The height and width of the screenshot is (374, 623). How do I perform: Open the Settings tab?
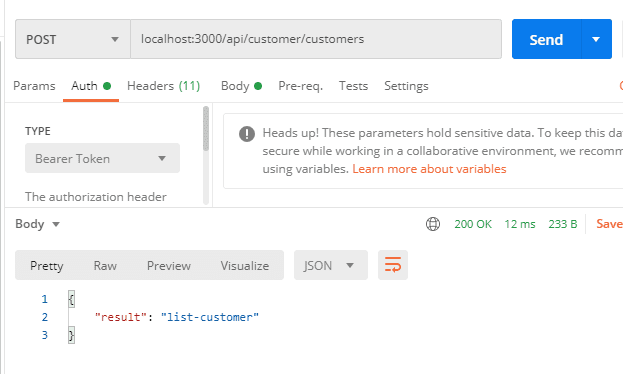point(406,86)
